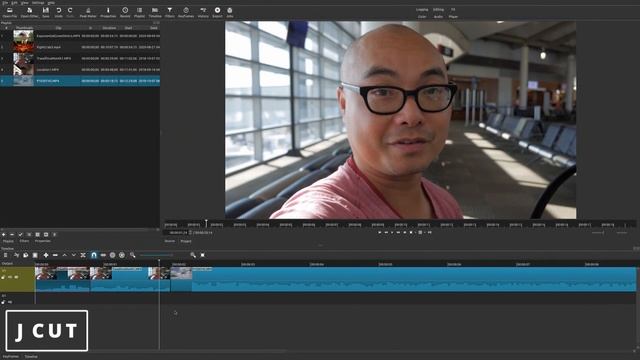Split the clip at the playhead
This screenshot has height=360, width=640.
click(83, 255)
